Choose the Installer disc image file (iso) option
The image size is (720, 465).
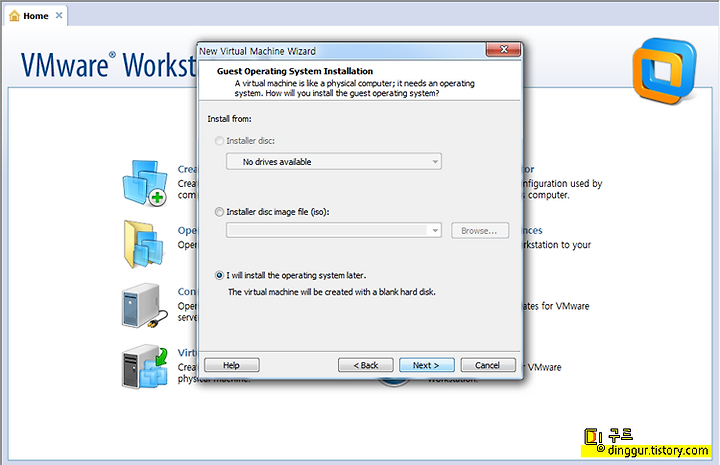point(219,212)
